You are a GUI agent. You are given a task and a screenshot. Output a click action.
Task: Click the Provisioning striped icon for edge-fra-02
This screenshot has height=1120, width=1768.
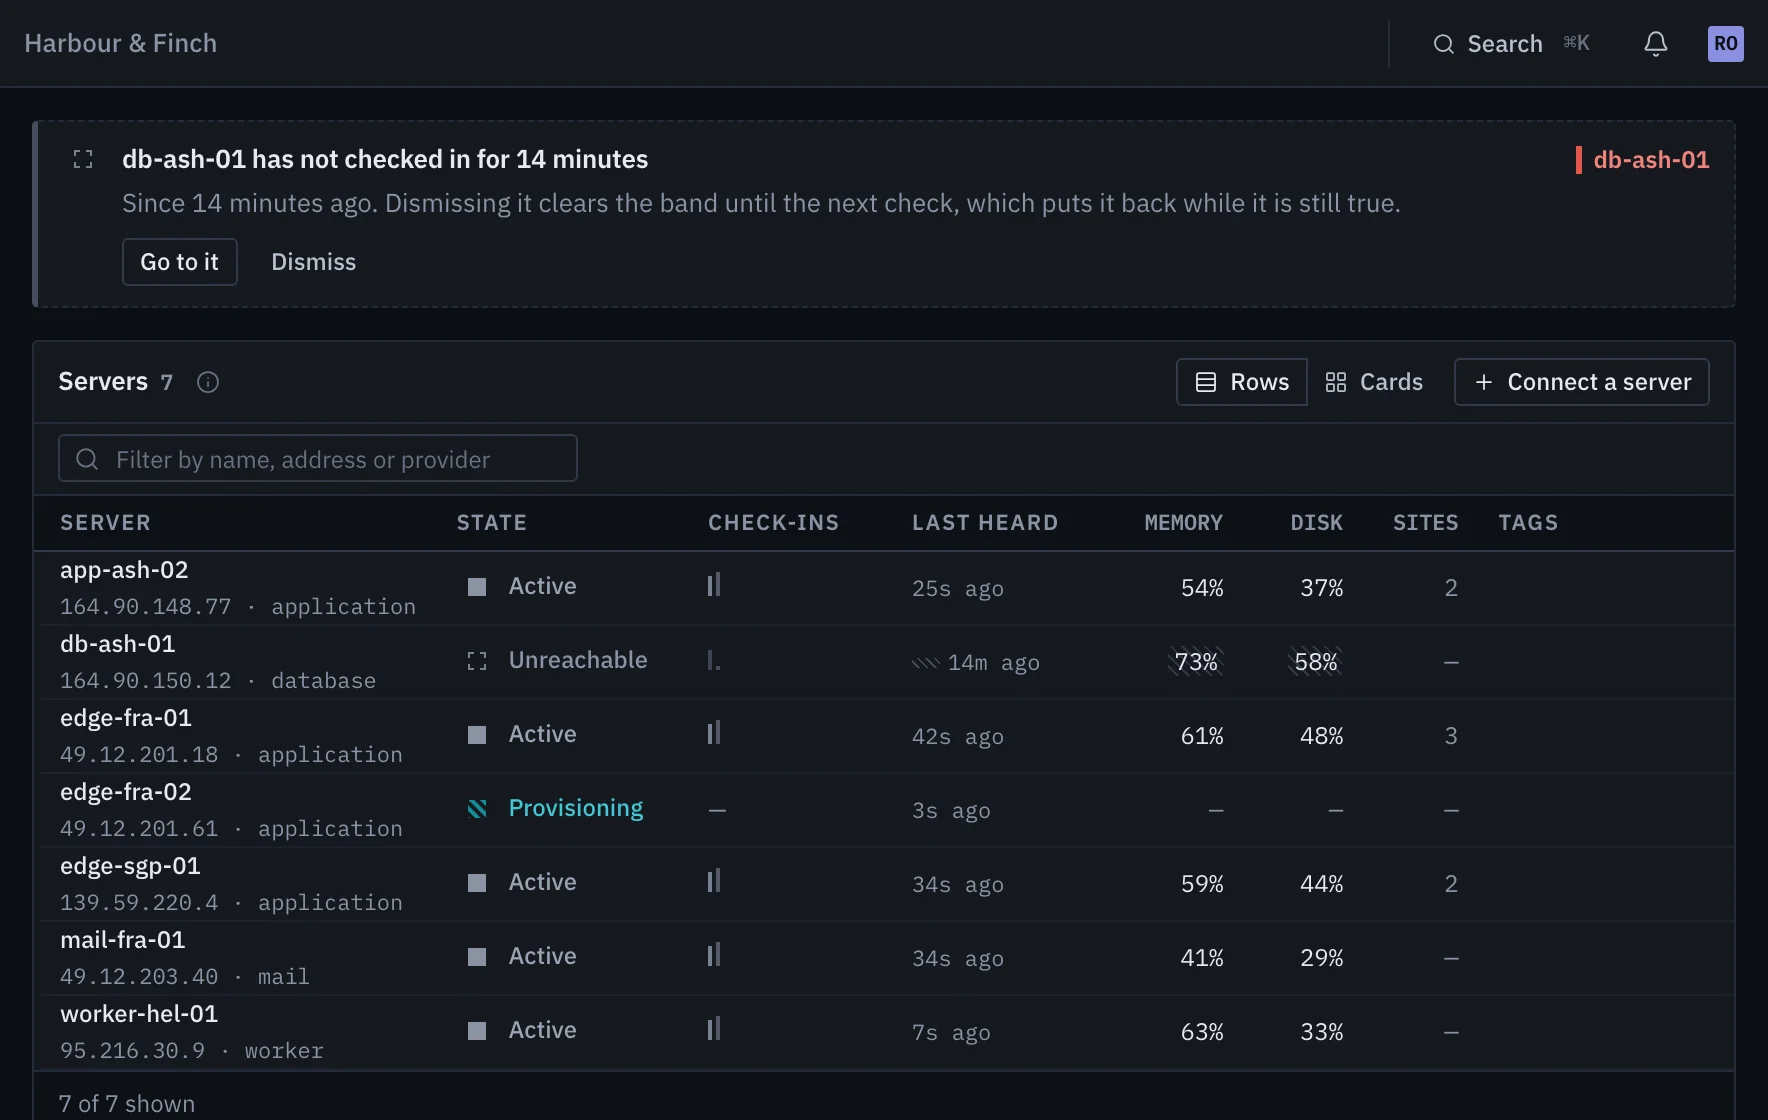[477, 808]
